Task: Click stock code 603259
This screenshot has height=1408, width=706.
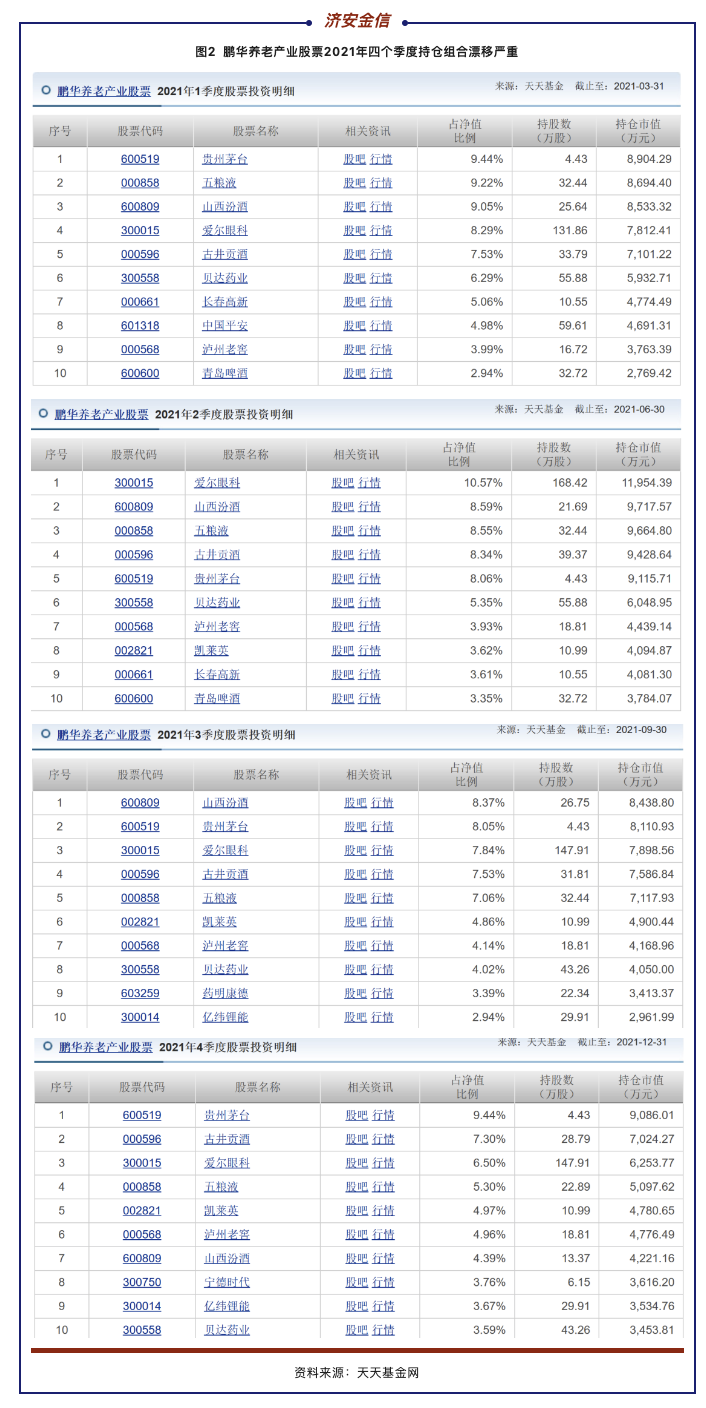Action: click(x=140, y=993)
